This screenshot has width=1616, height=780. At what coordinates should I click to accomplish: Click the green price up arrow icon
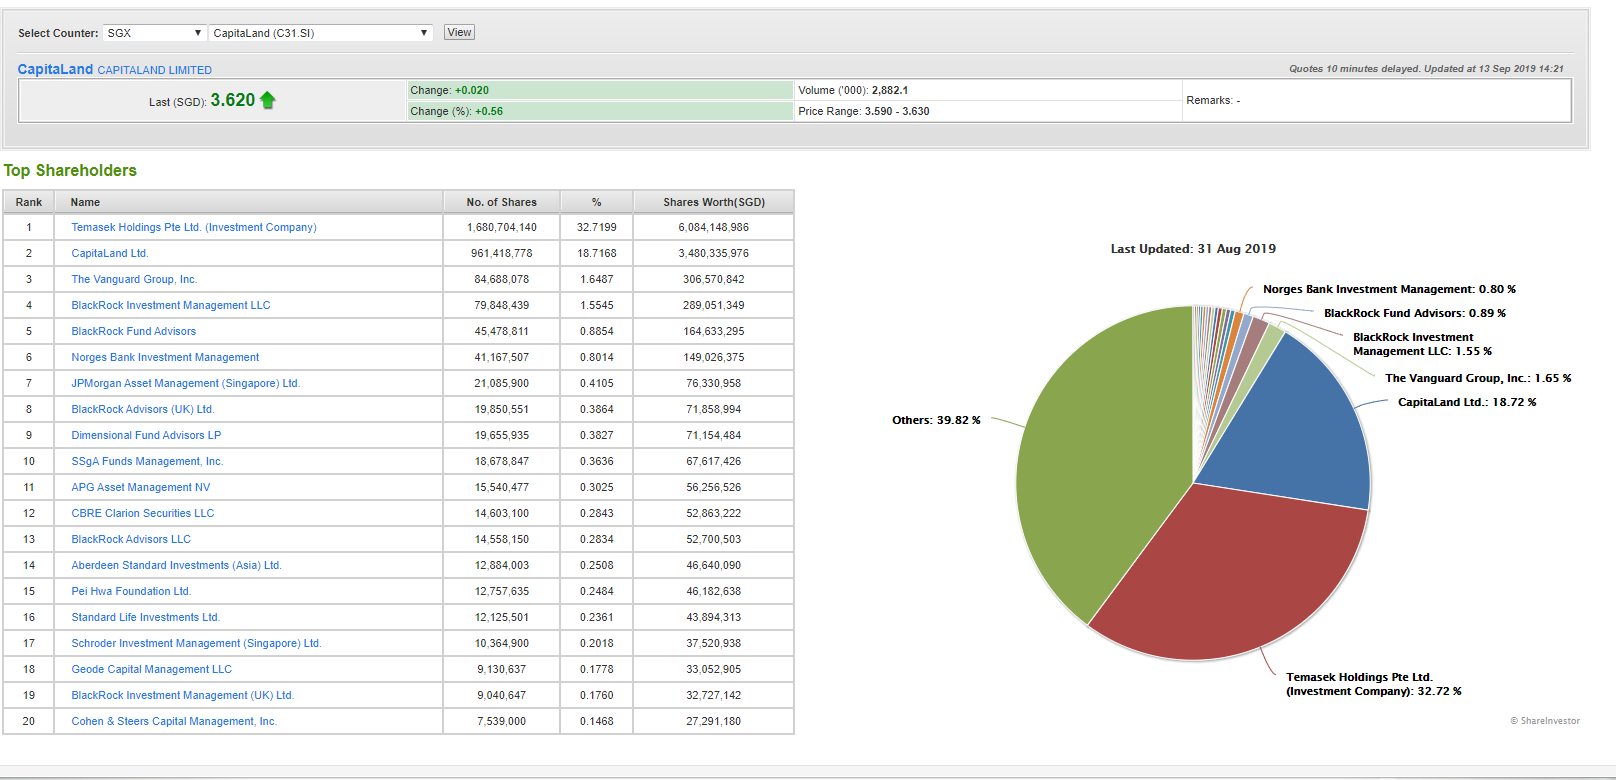click(267, 100)
